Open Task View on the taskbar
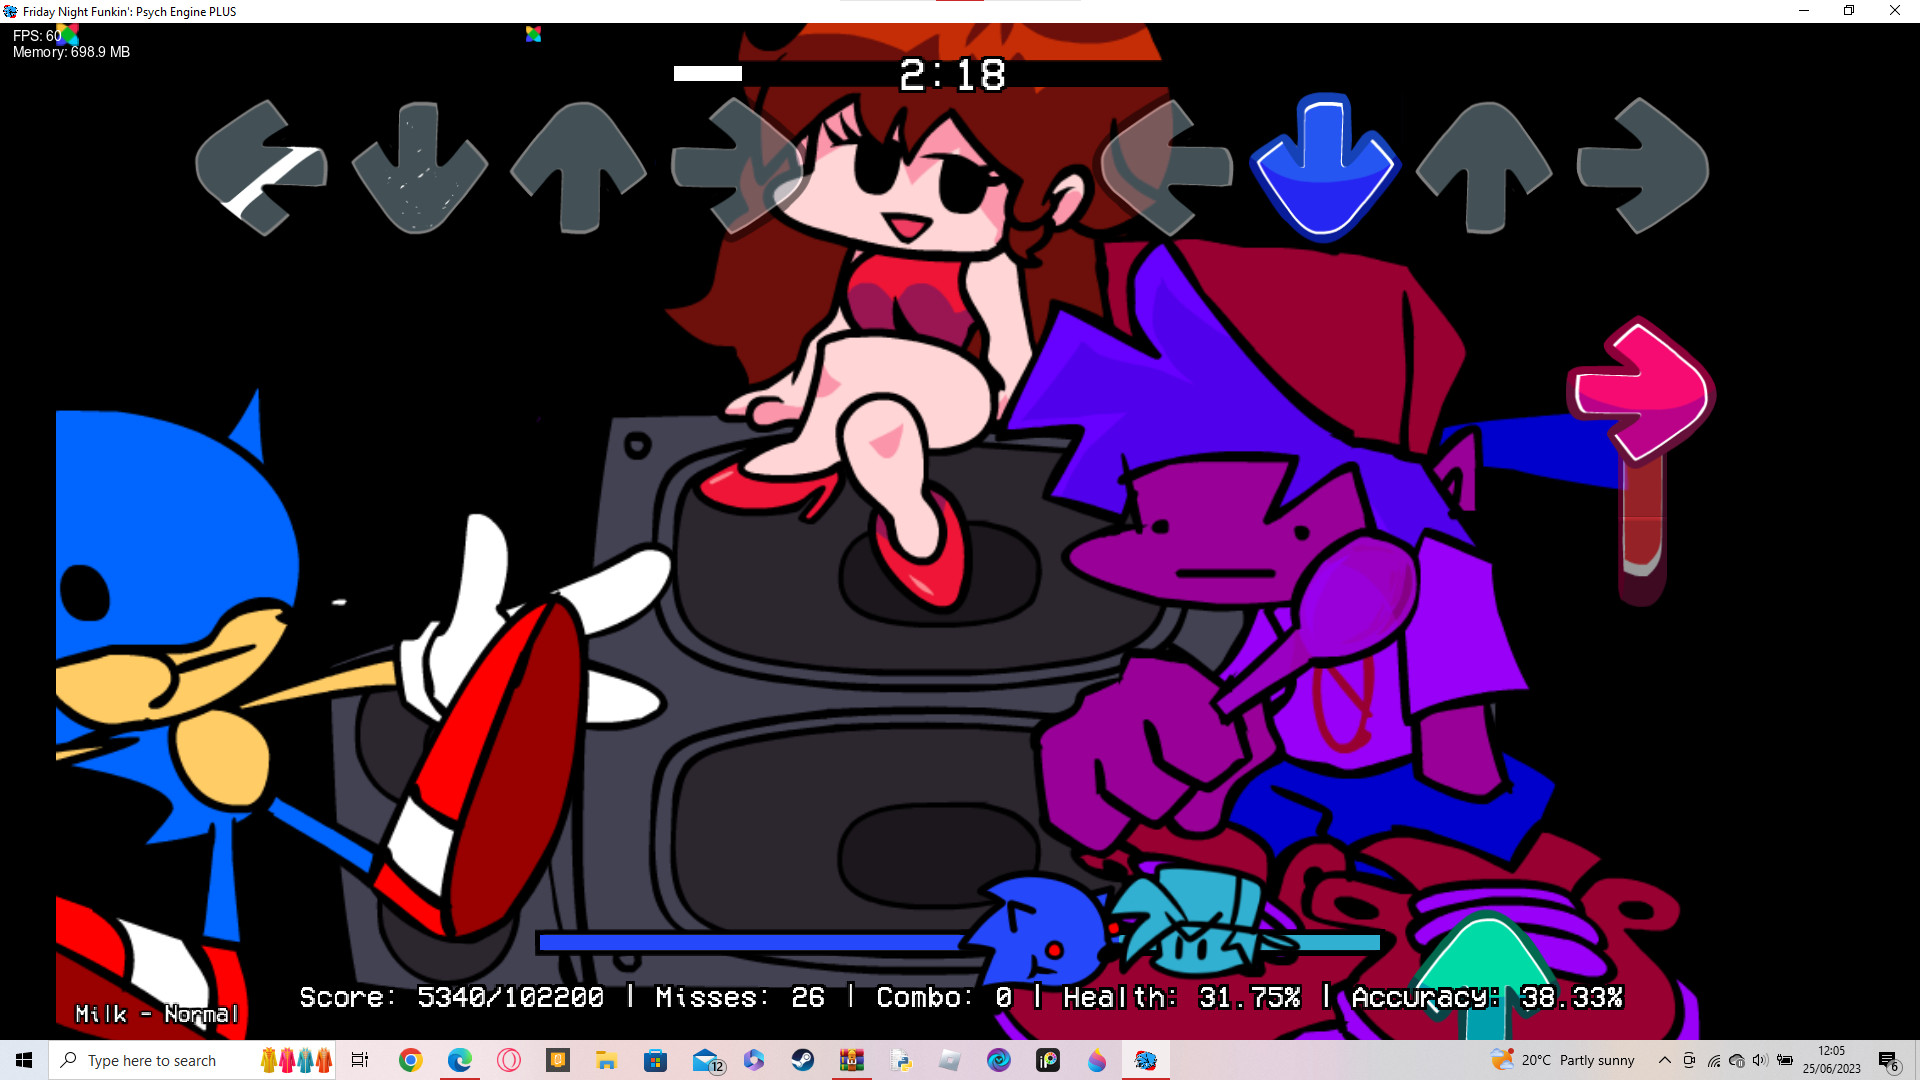Viewport: 1920px width, 1080px height. [x=360, y=1060]
